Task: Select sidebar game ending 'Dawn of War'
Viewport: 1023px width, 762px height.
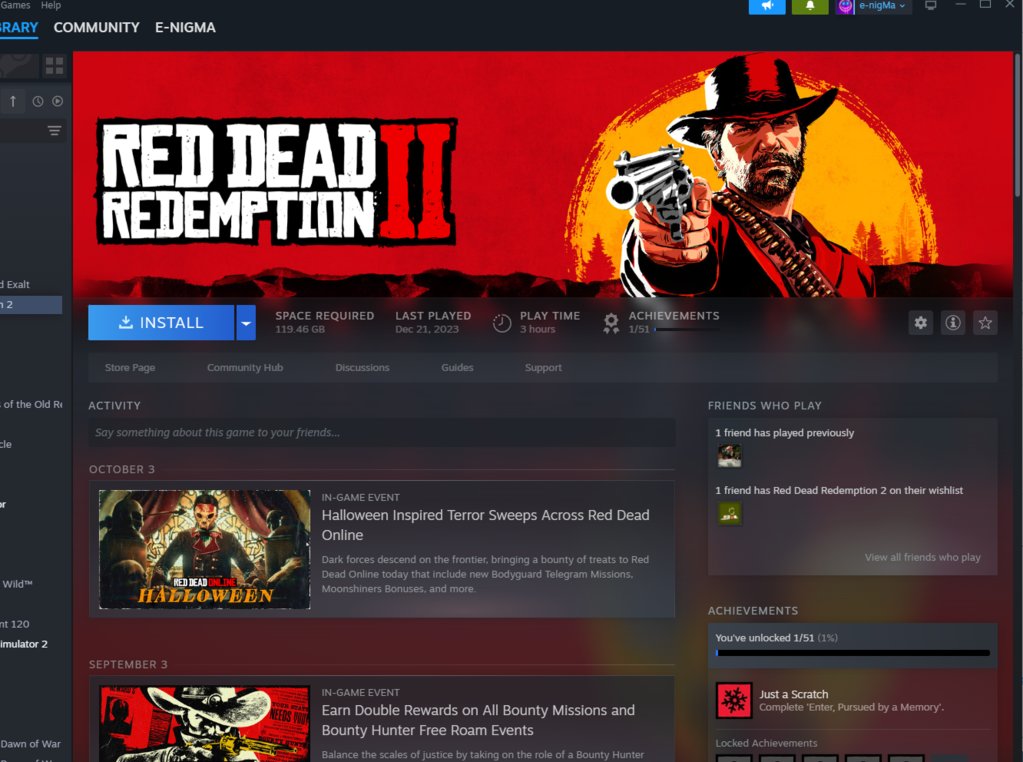Action: (31, 744)
